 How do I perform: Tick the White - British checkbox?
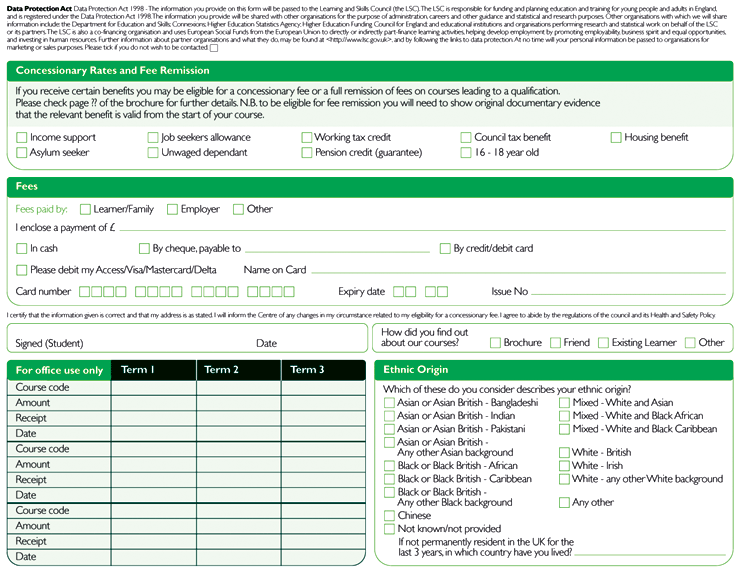pos(564,452)
